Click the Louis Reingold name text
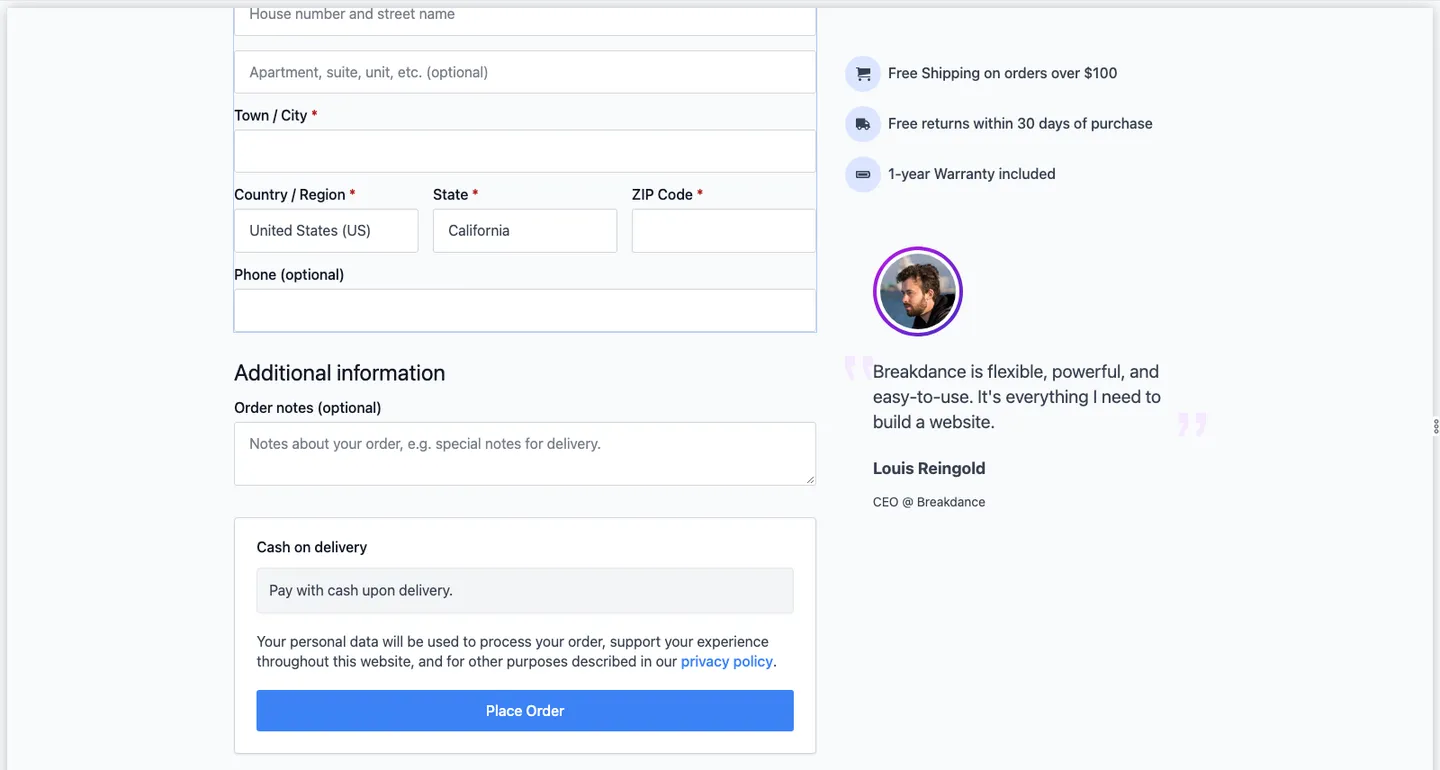Image resolution: width=1440 pixels, height=770 pixels. pyautogui.click(x=929, y=468)
